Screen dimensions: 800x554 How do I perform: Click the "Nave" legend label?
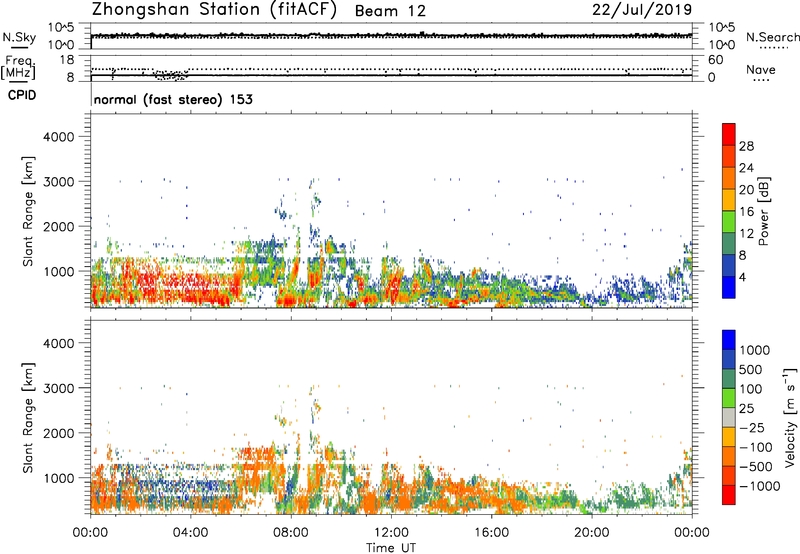tap(761, 70)
